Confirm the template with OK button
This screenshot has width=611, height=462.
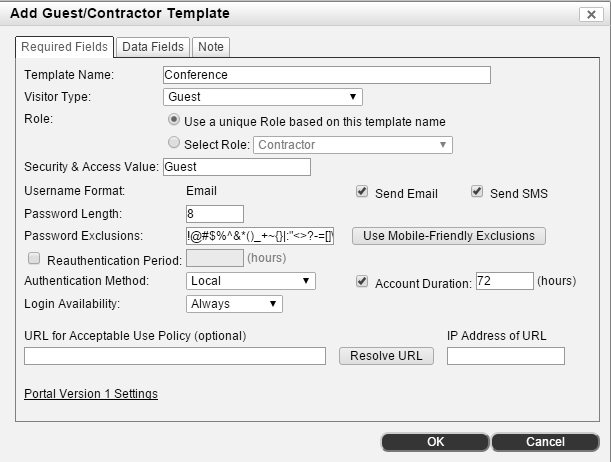(435, 442)
